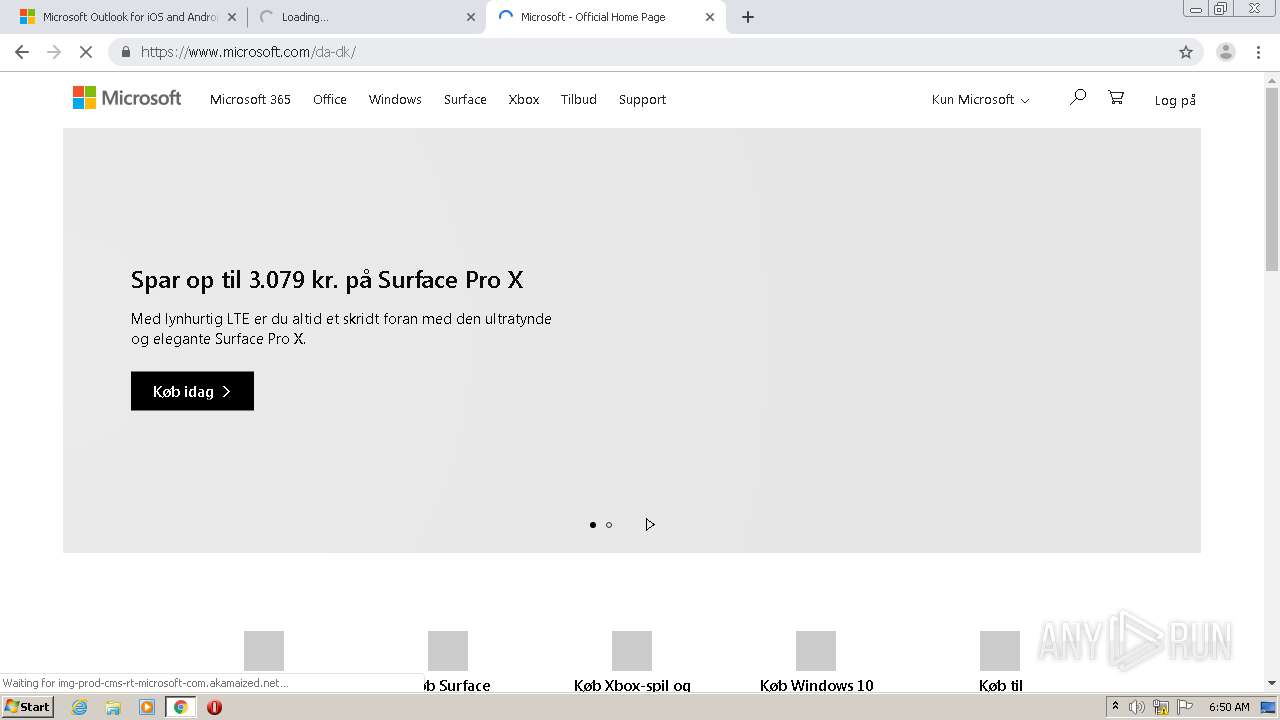Open Internet Explorer from the taskbar
This screenshot has height=720, width=1280.
(80, 707)
